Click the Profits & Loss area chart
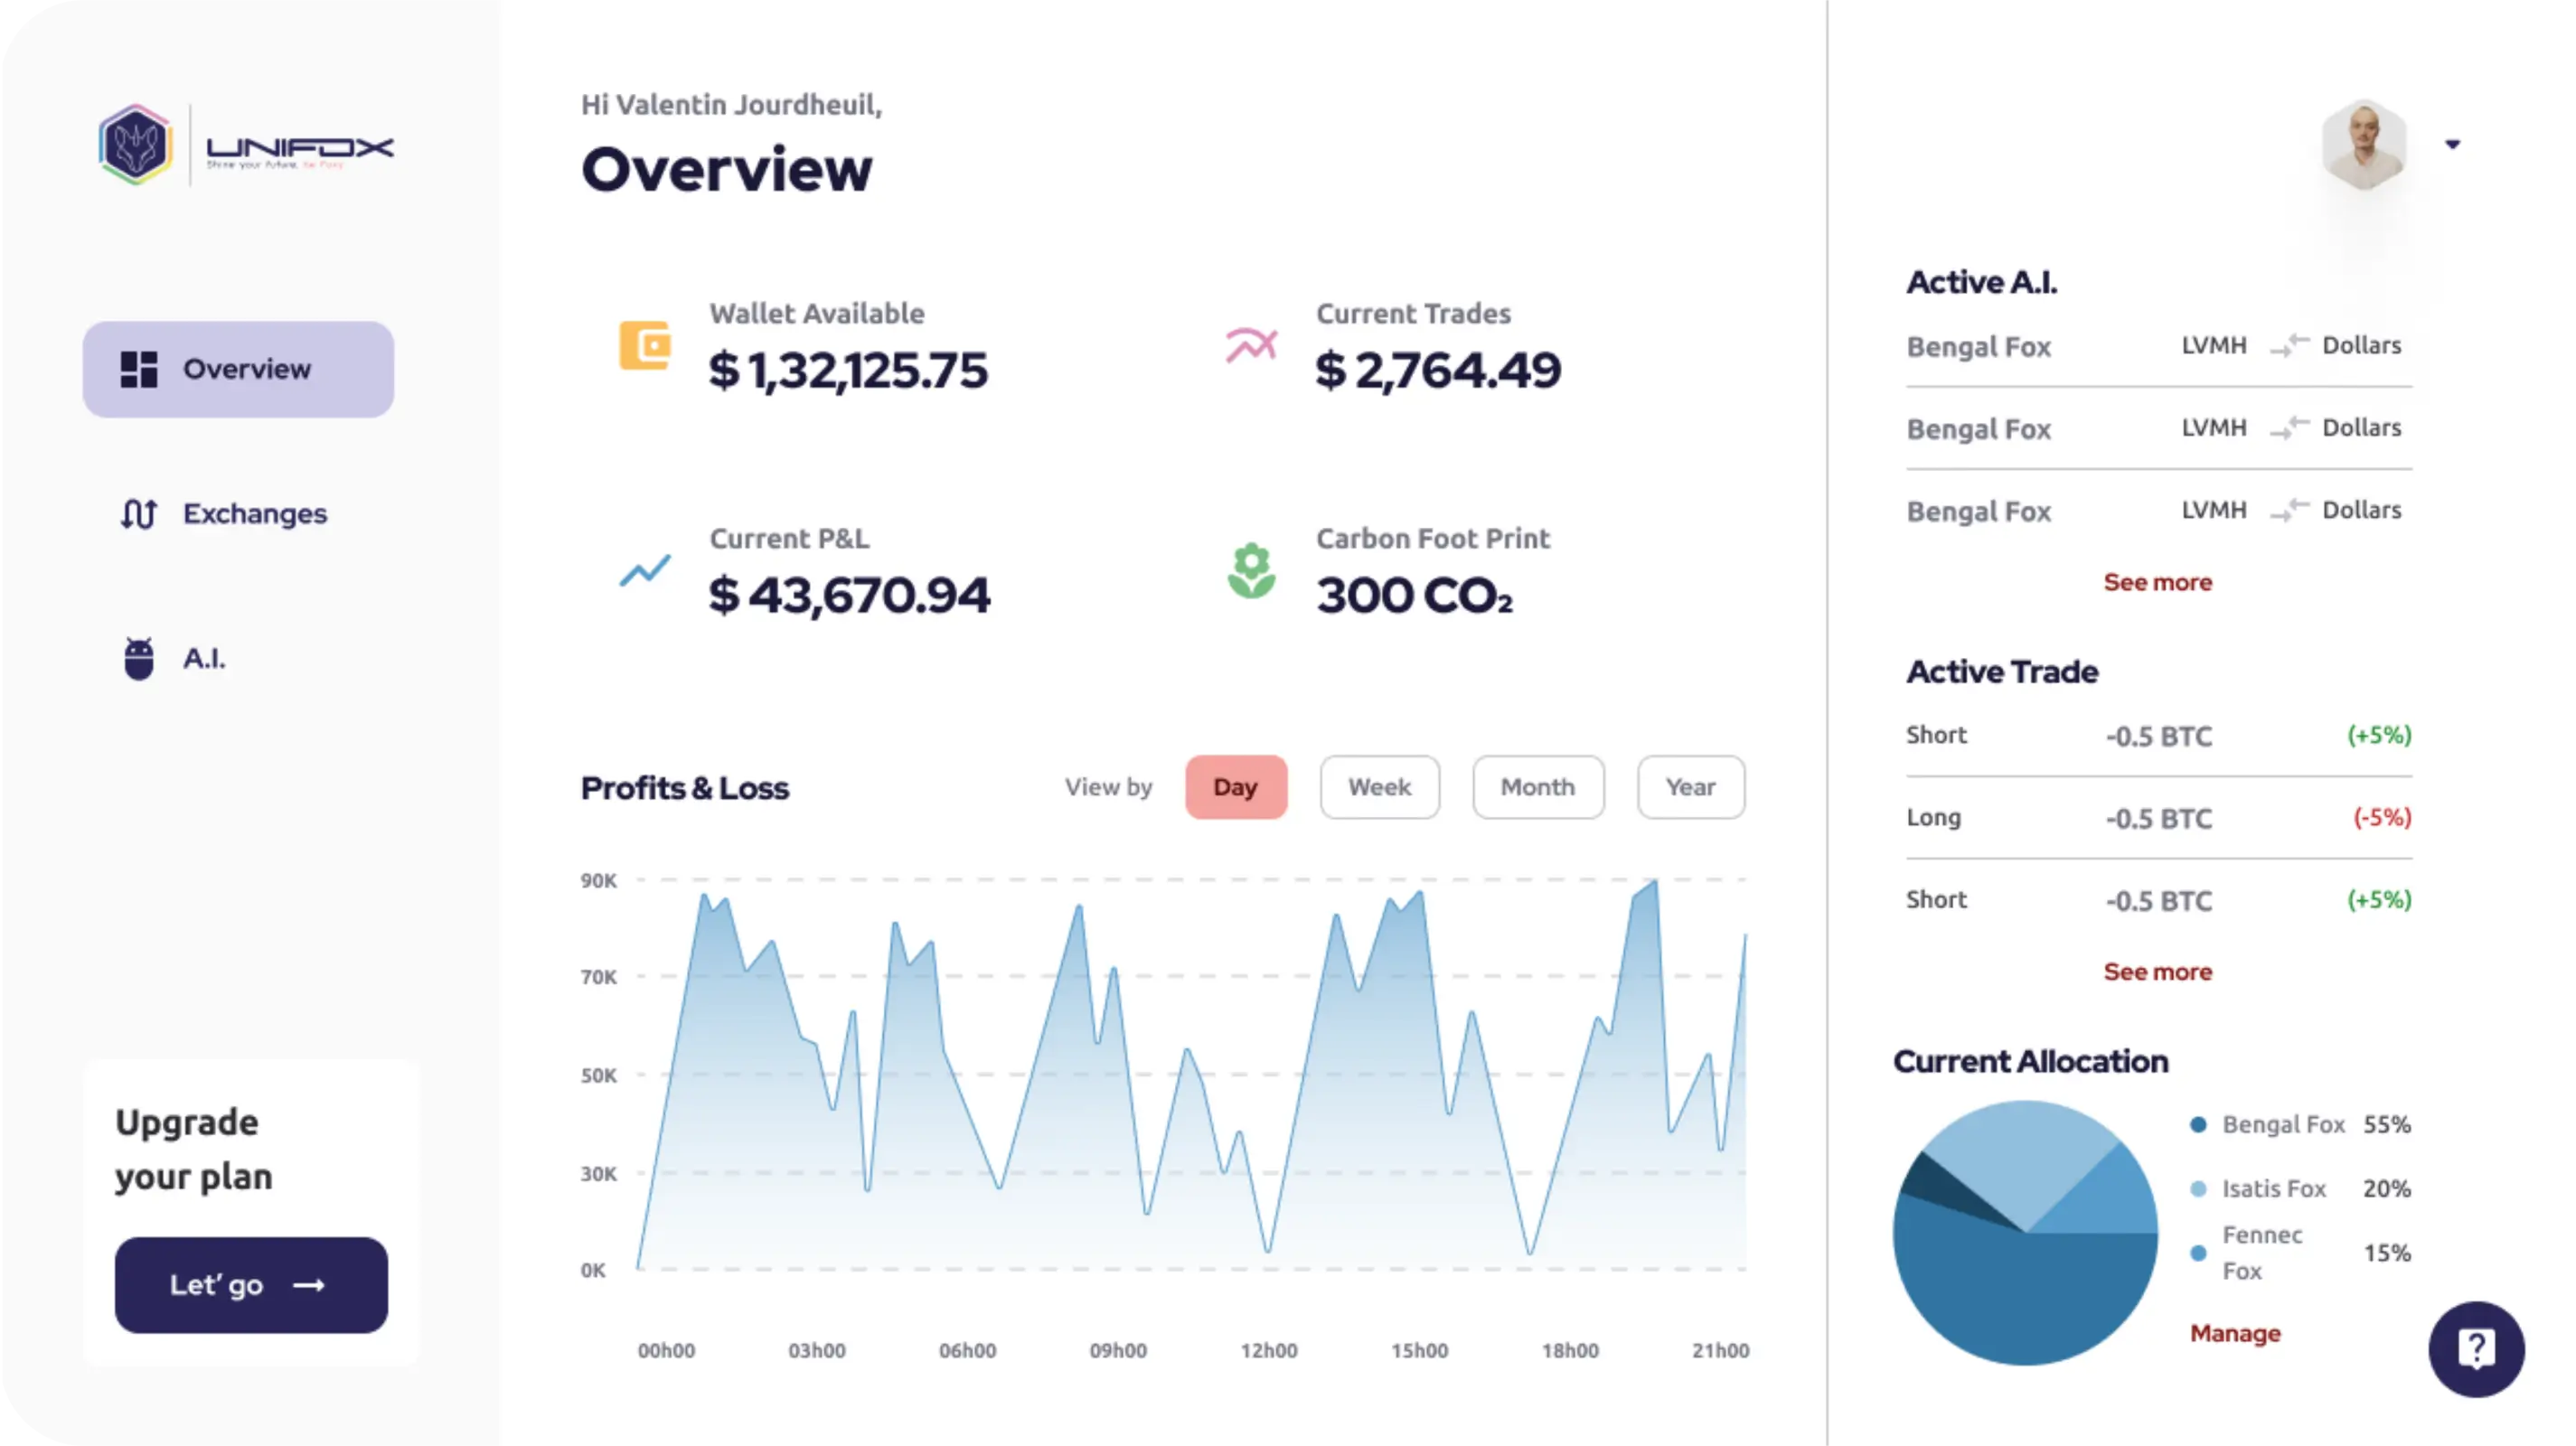The image size is (2576, 1446). [1191, 1075]
